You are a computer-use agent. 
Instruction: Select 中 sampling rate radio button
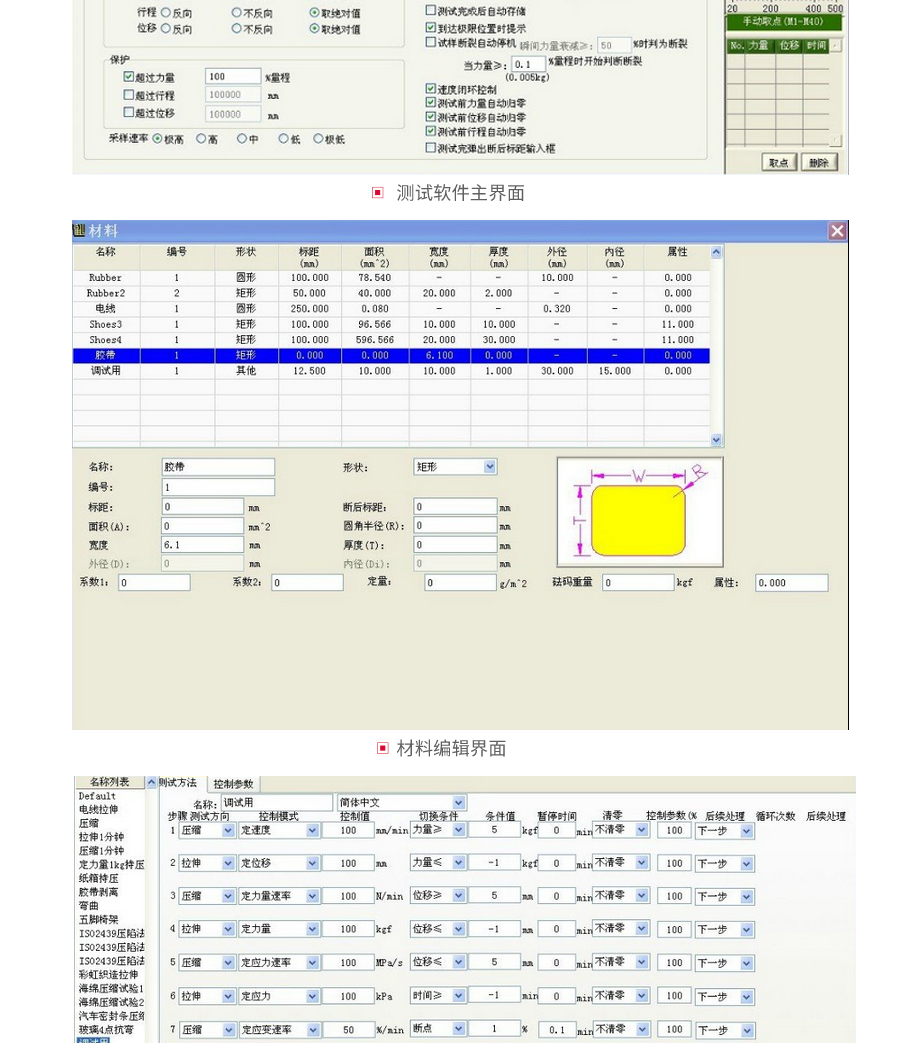tap(242, 139)
